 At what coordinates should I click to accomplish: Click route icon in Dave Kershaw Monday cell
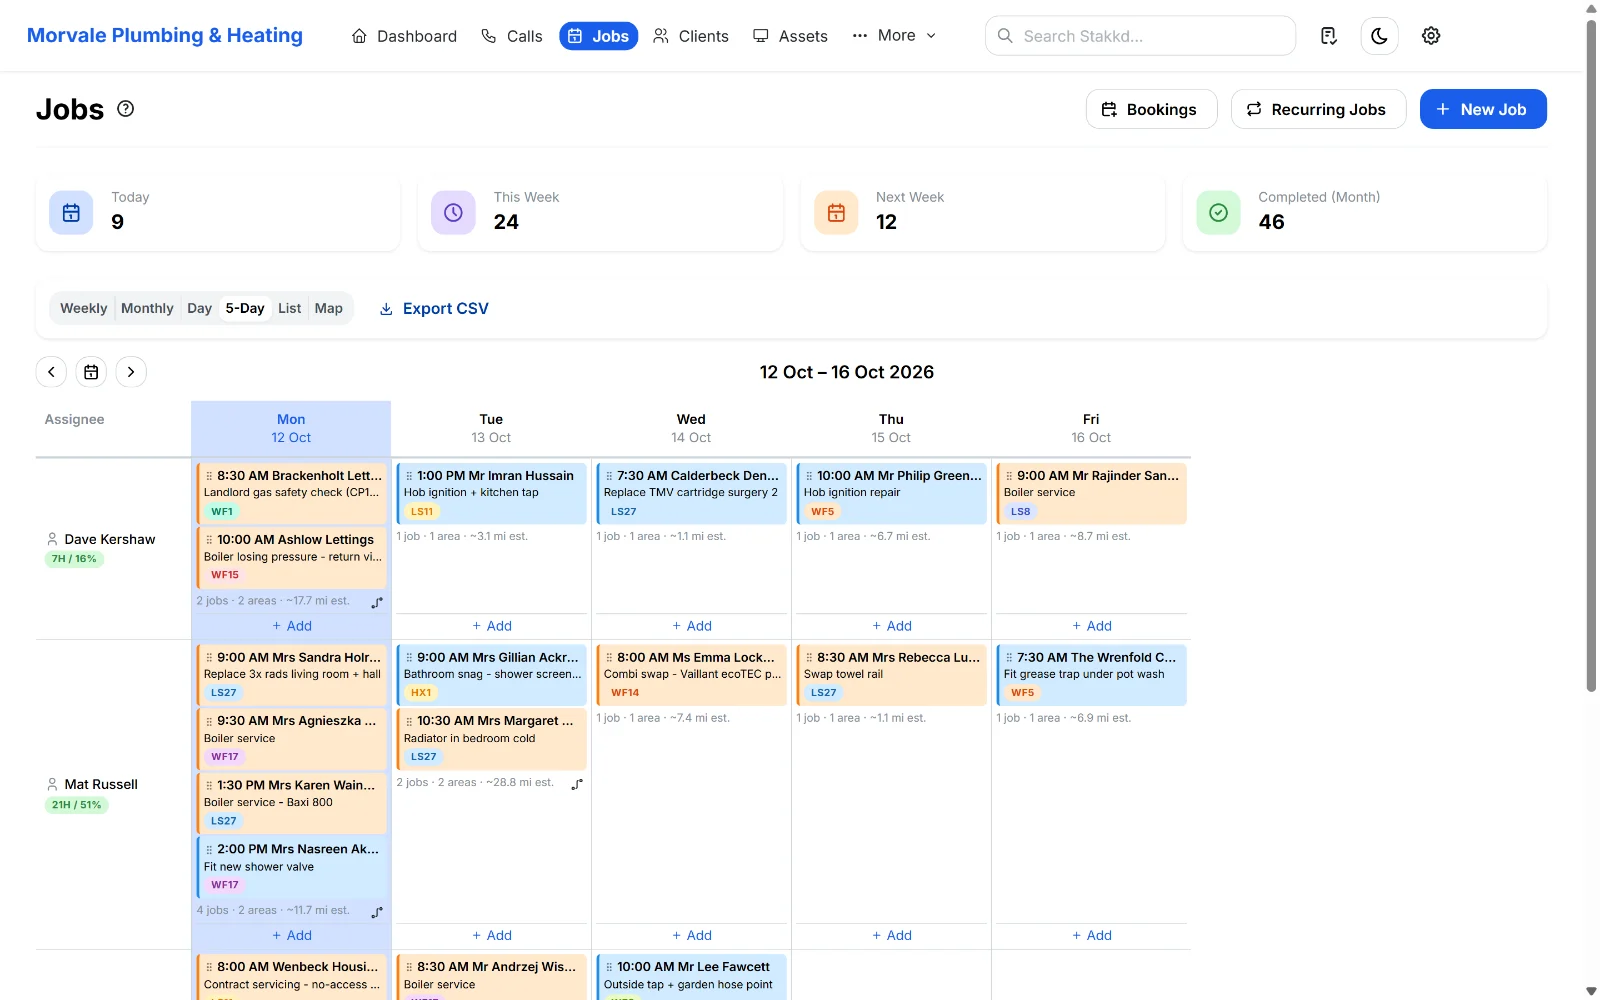(377, 603)
